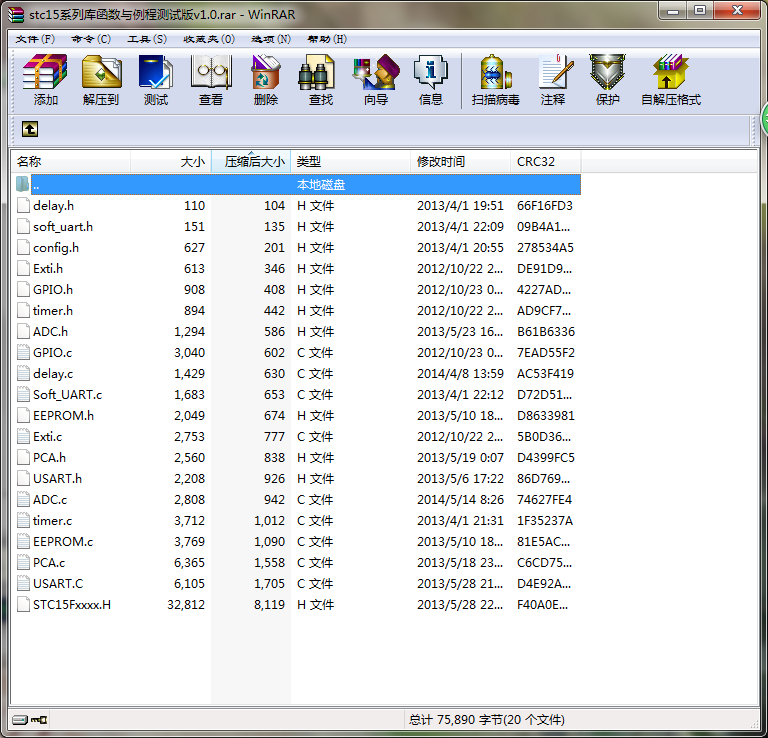The width and height of the screenshot is (768, 738).
Task: Select the soft_uart.h file row
Action: [x=297, y=226]
